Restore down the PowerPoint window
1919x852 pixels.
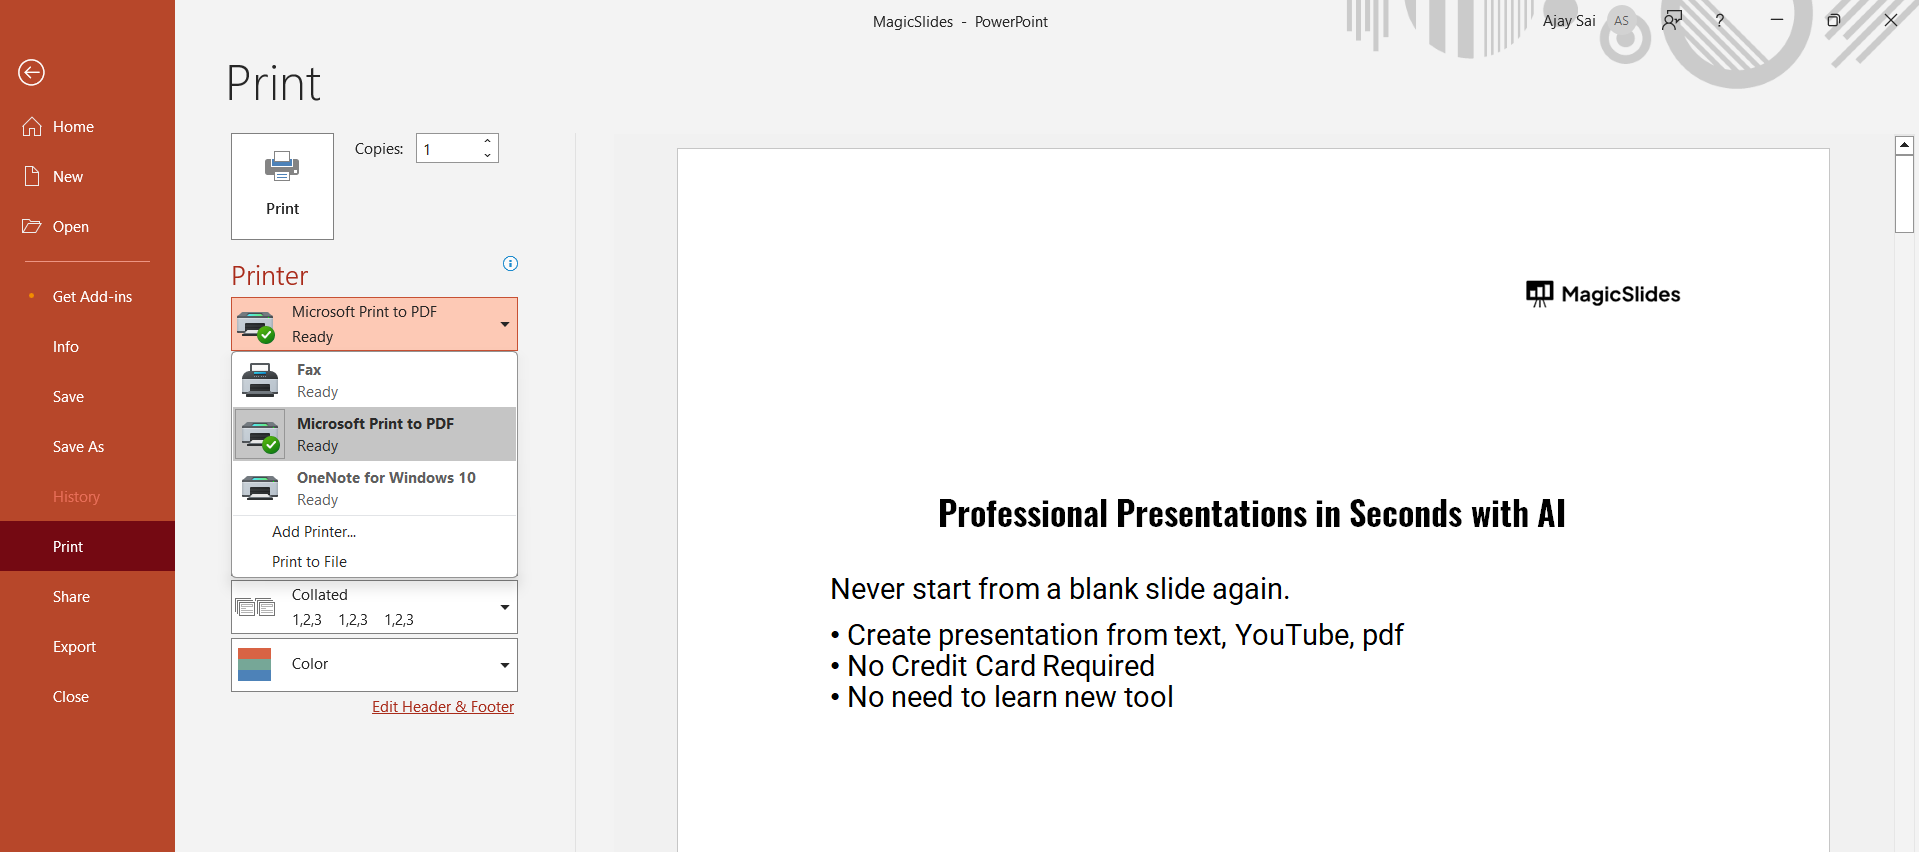[x=1834, y=20]
